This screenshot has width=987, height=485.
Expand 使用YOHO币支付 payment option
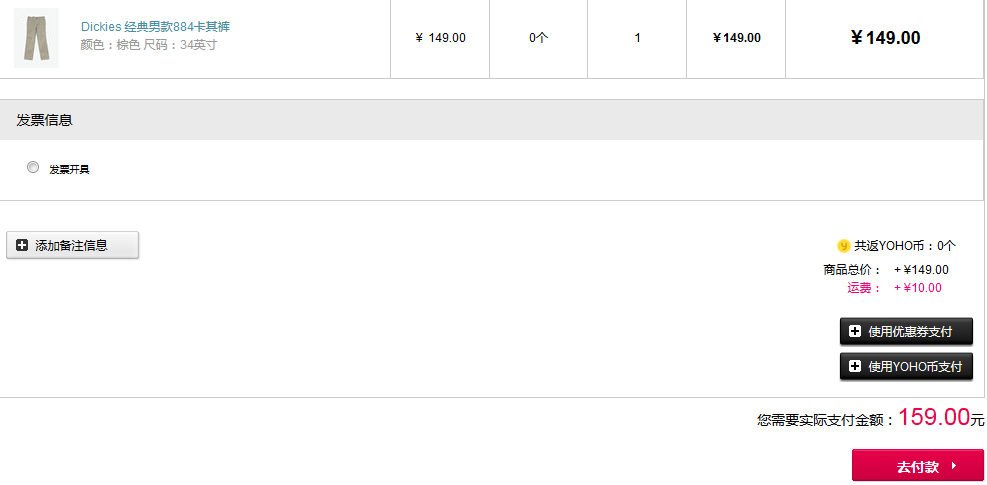coord(906,367)
